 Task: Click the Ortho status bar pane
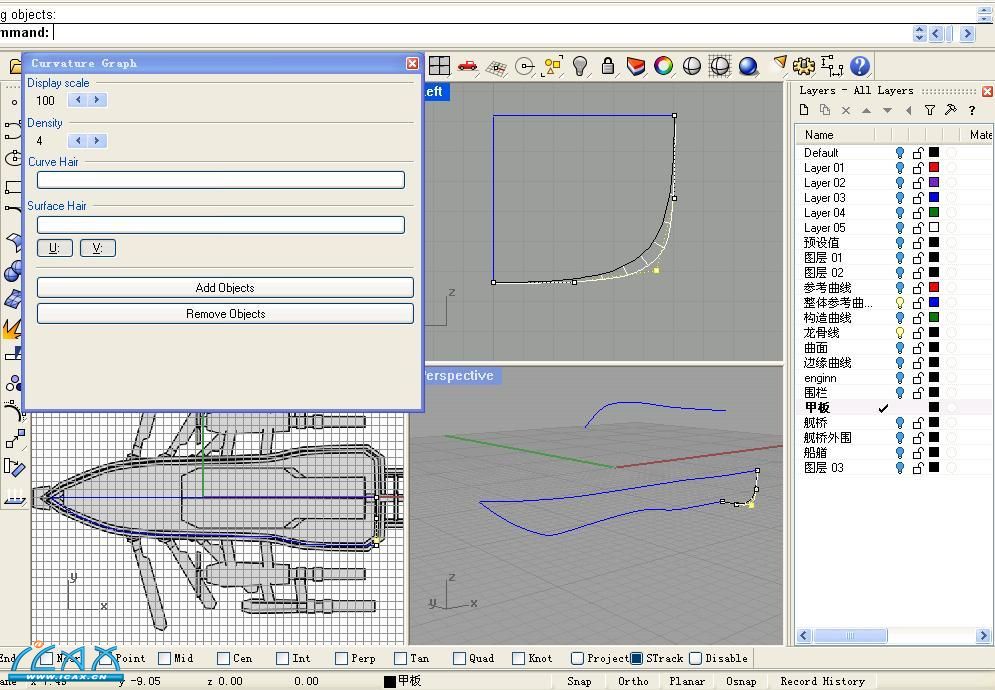[633, 681]
